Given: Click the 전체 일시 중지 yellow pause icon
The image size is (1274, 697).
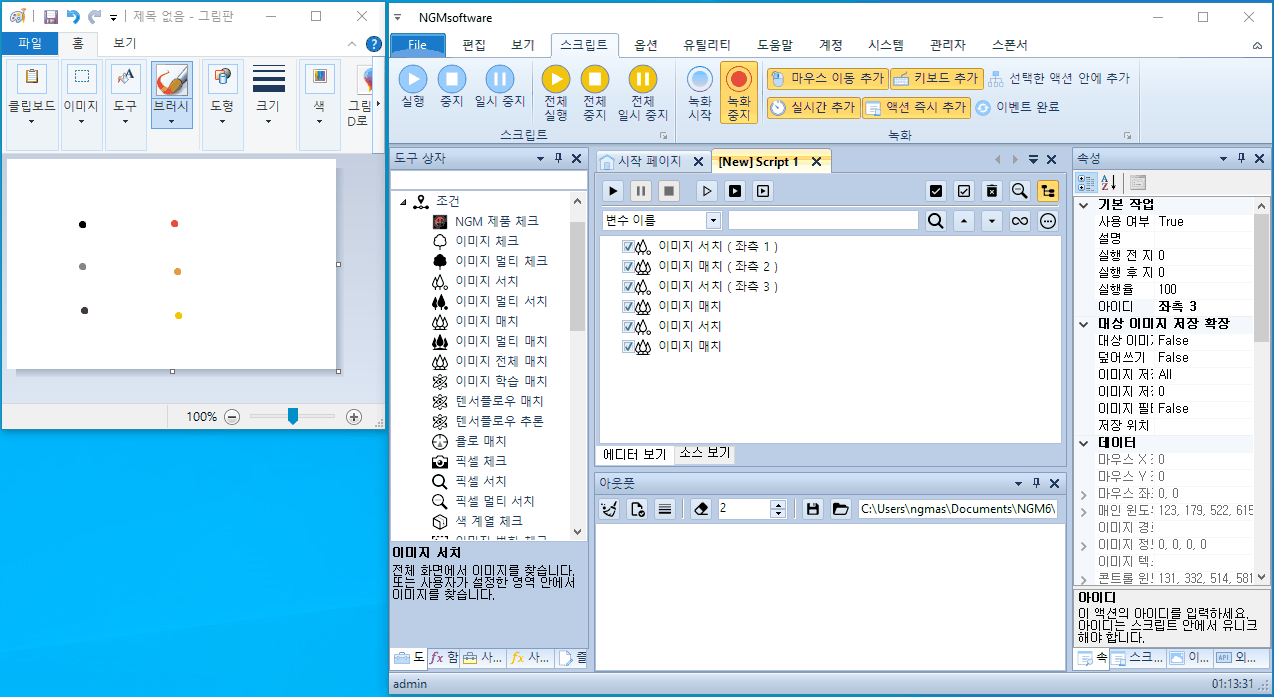Looking at the screenshot, I should [642, 79].
